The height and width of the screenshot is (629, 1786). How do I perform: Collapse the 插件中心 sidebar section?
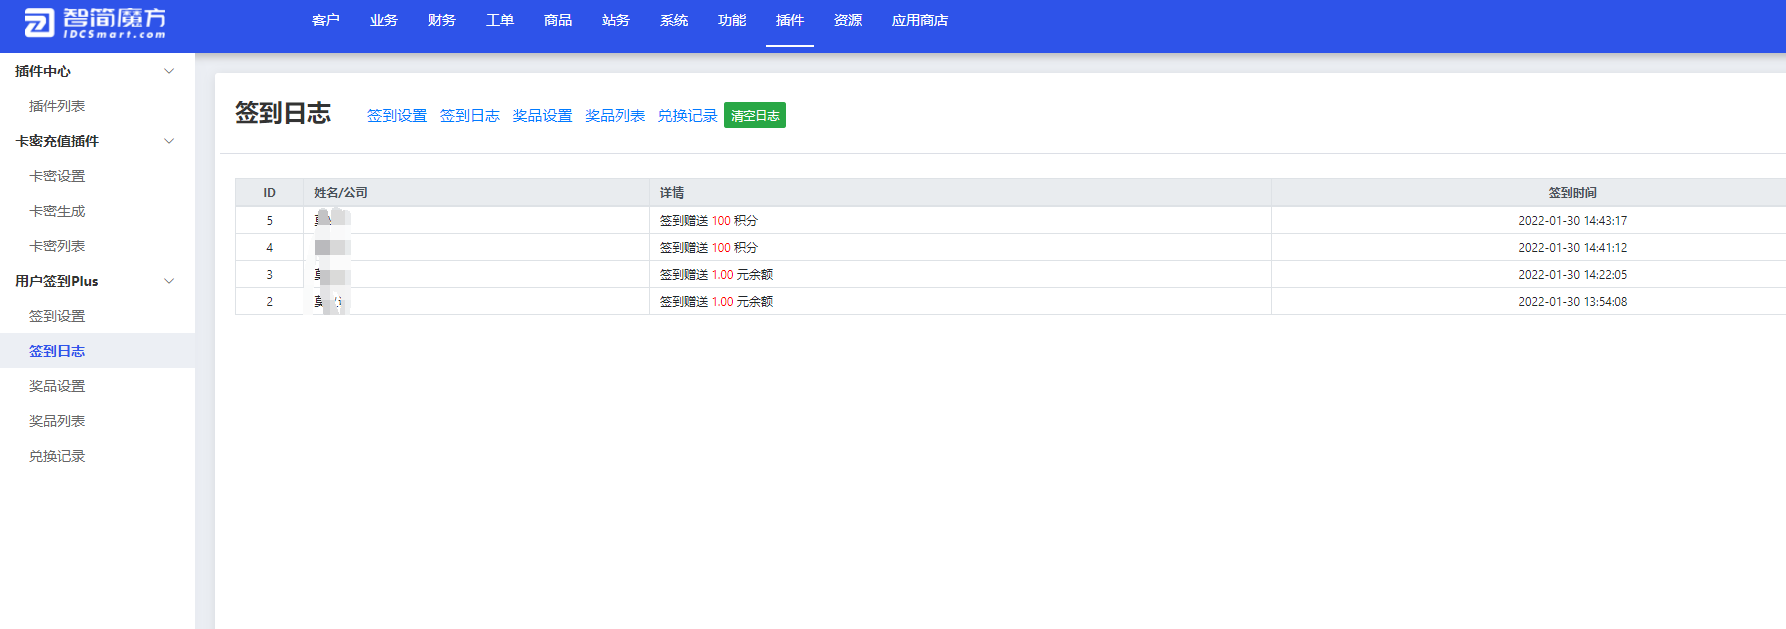pyautogui.click(x=169, y=71)
